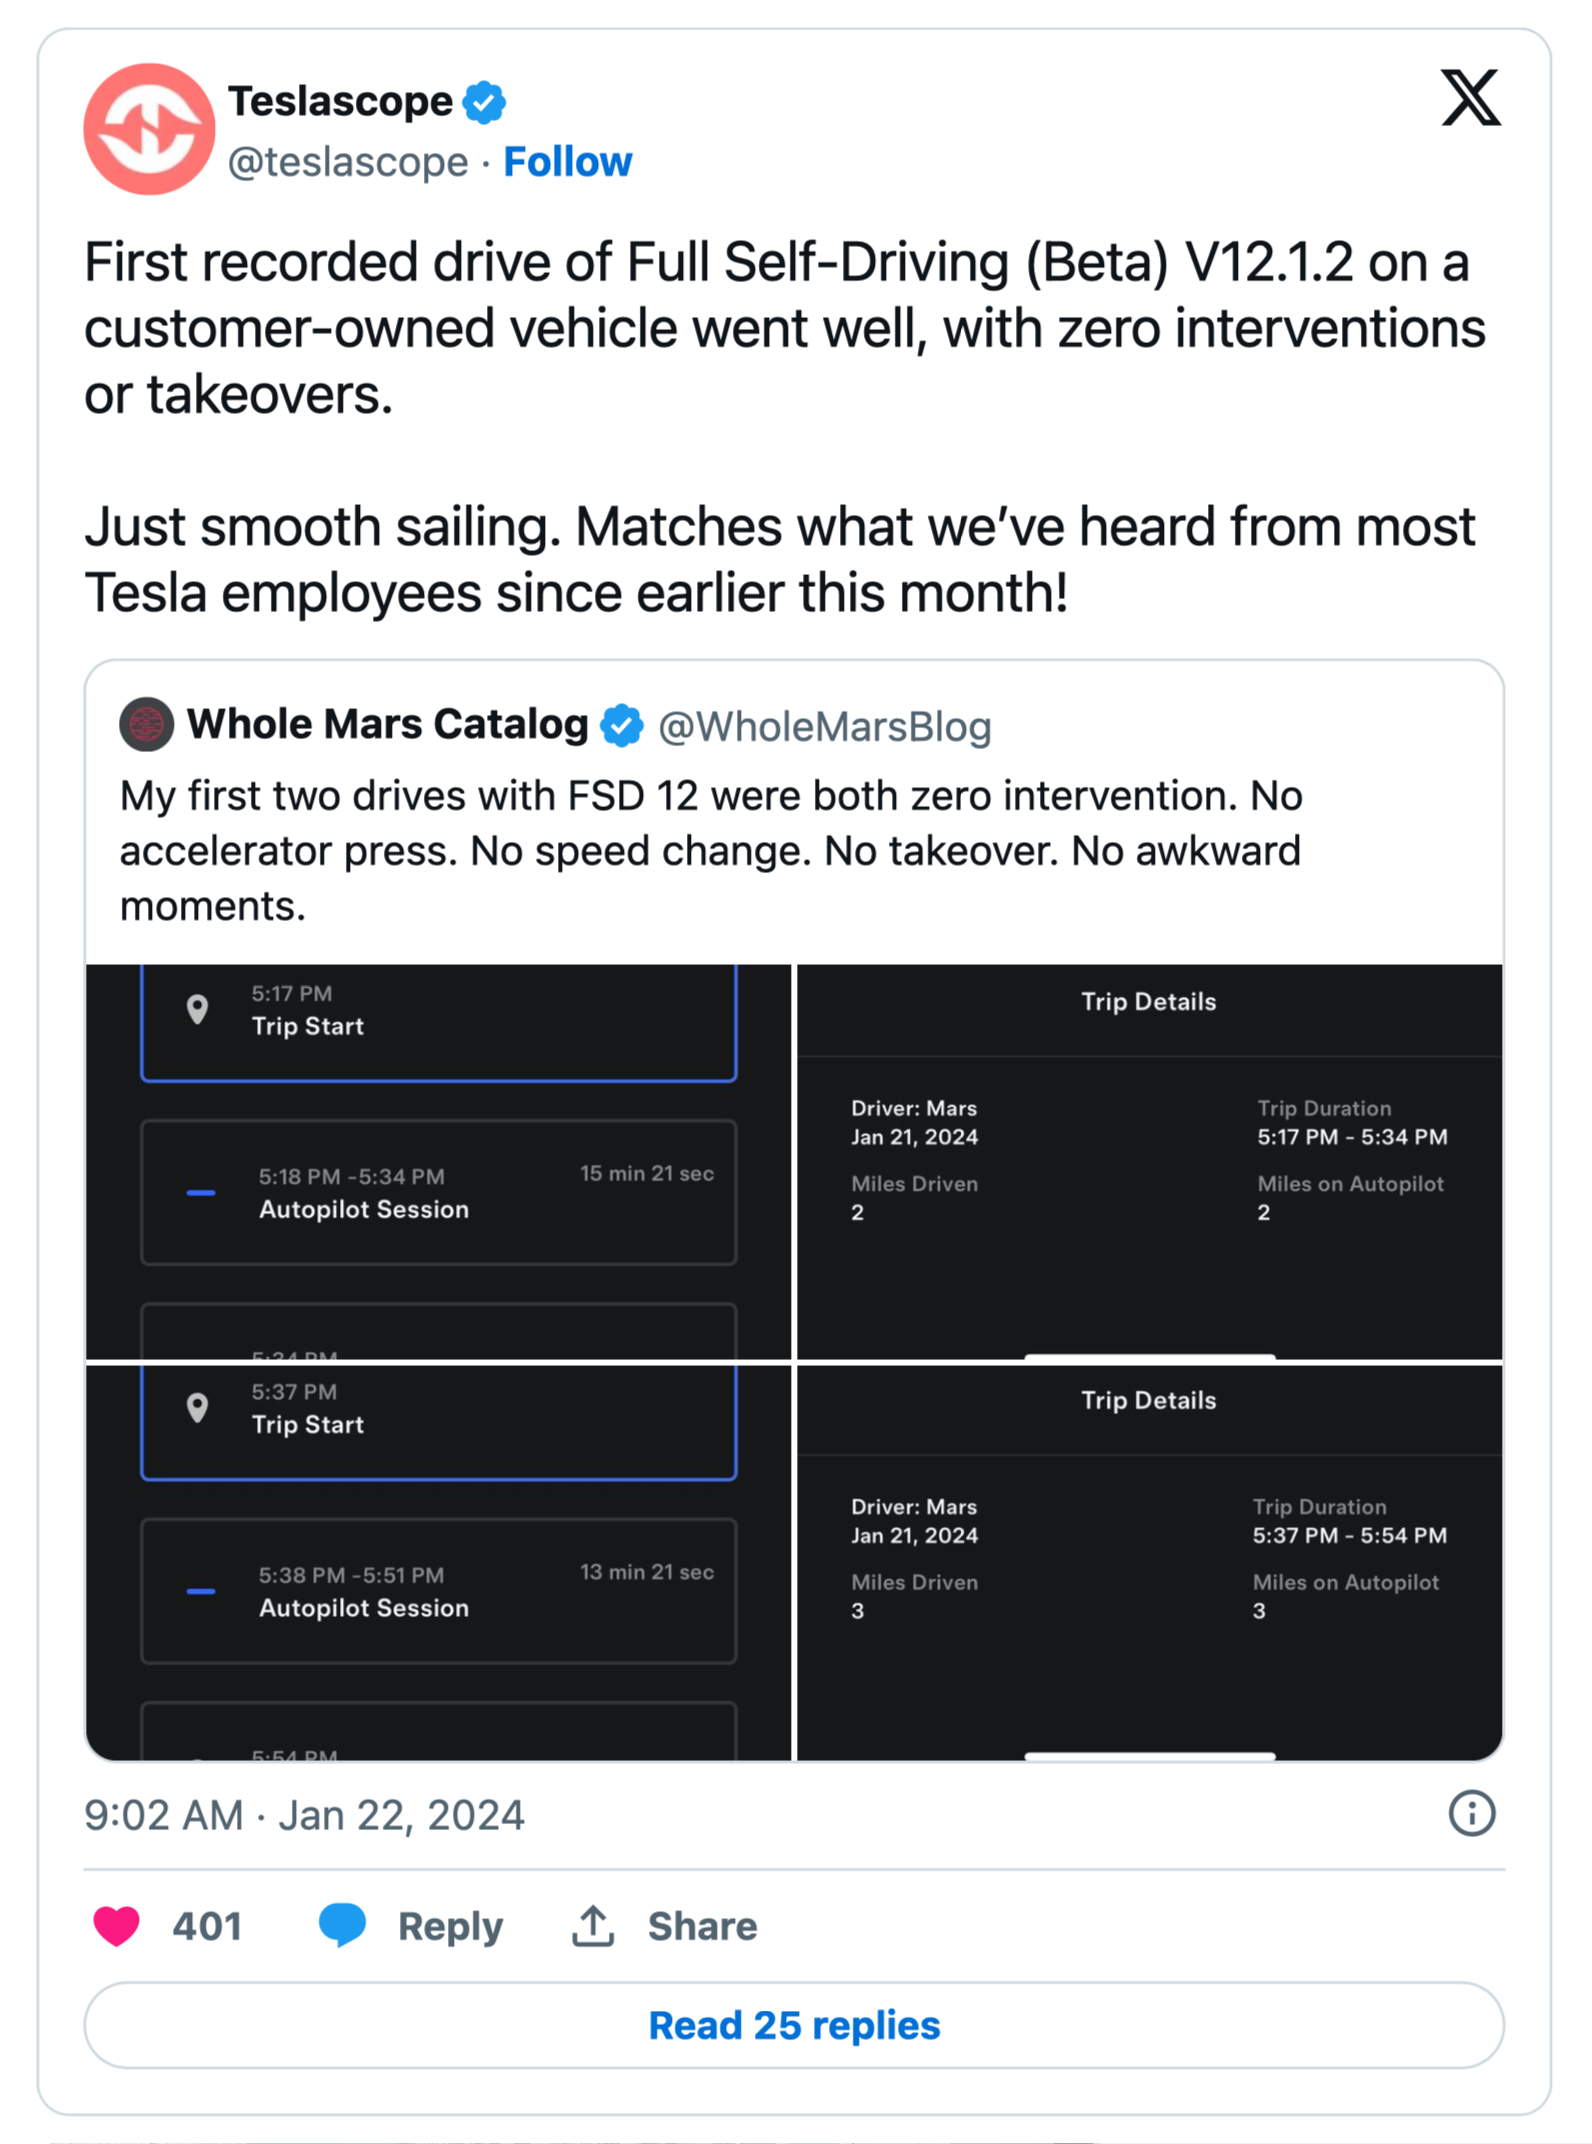Screen dimensions: 1592x2144
Task: Click the Teslascope profile avatar
Action: pos(149,129)
